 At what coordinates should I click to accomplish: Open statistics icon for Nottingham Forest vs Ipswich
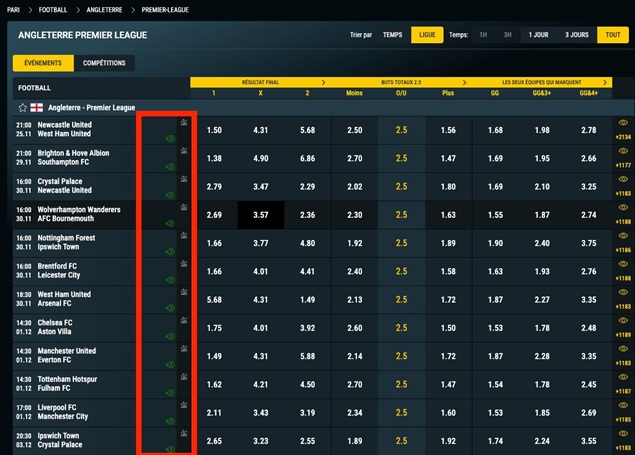coord(184,236)
